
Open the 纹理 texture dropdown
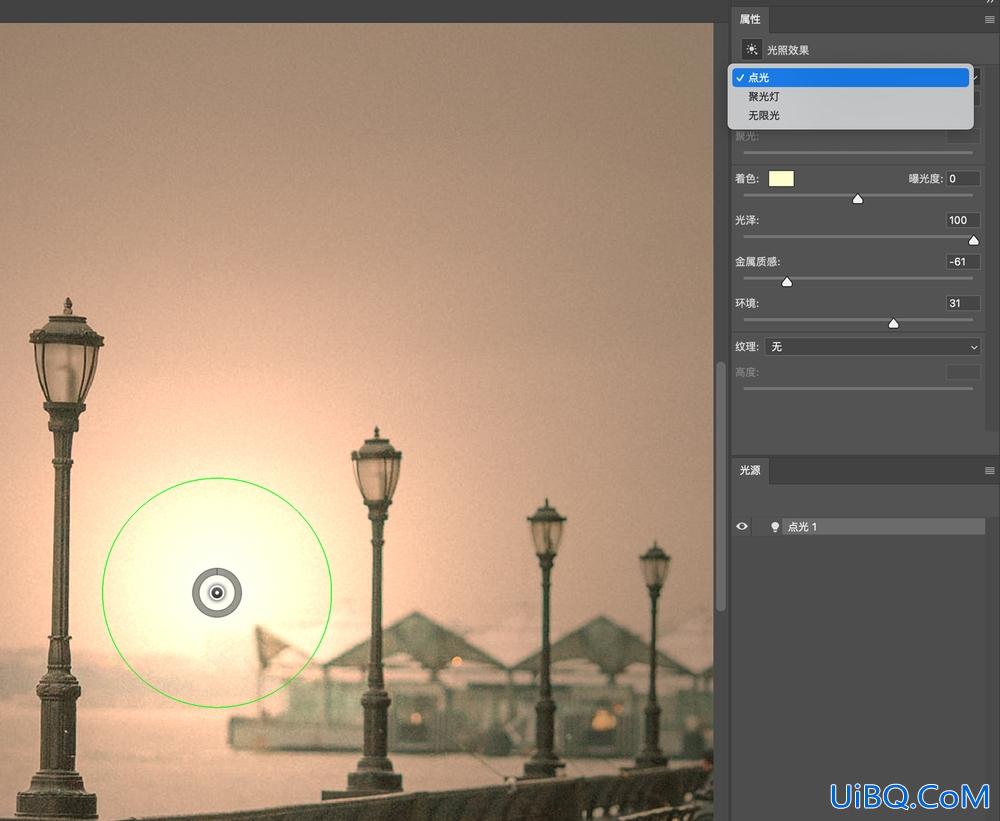tap(872, 346)
